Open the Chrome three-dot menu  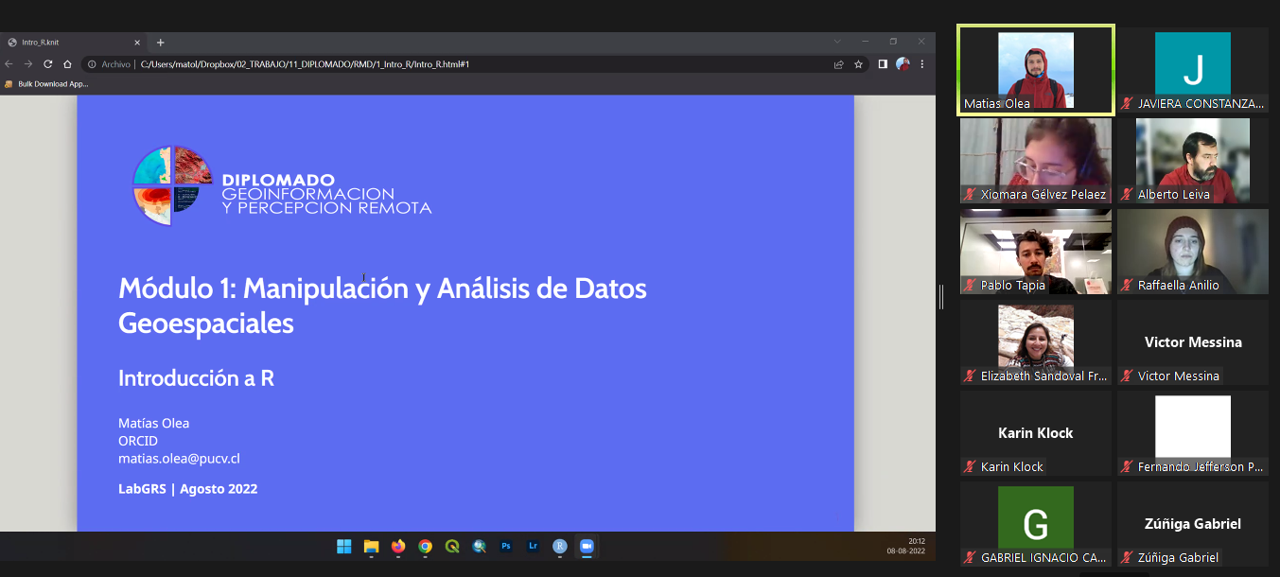[922, 64]
